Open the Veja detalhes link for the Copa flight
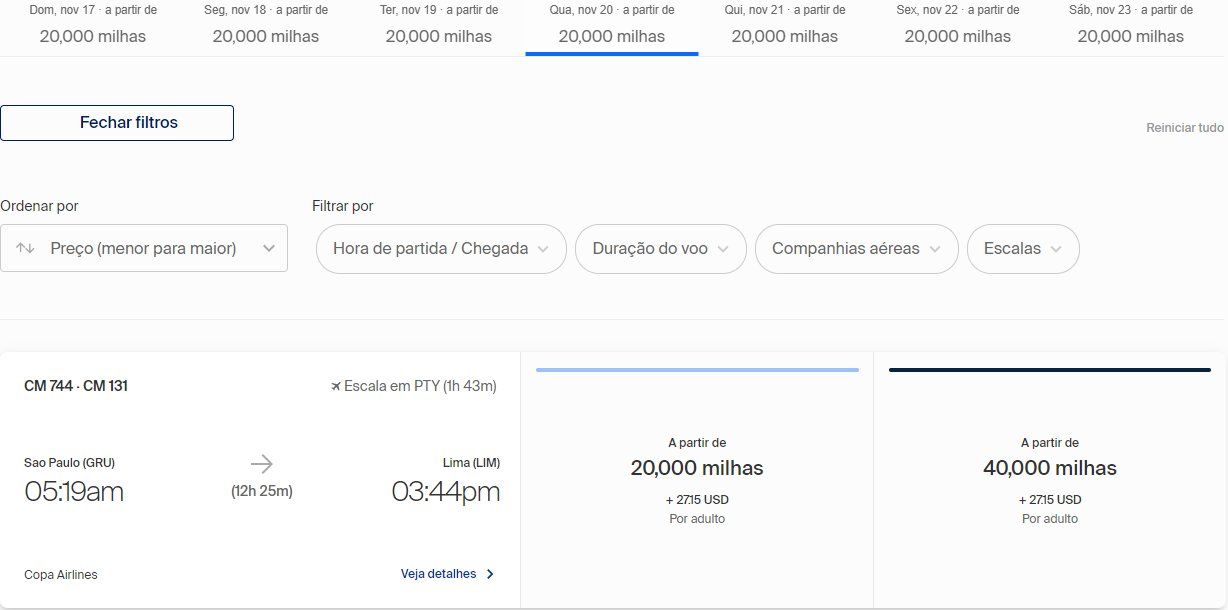This screenshot has width=1228, height=610. click(x=439, y=574)
